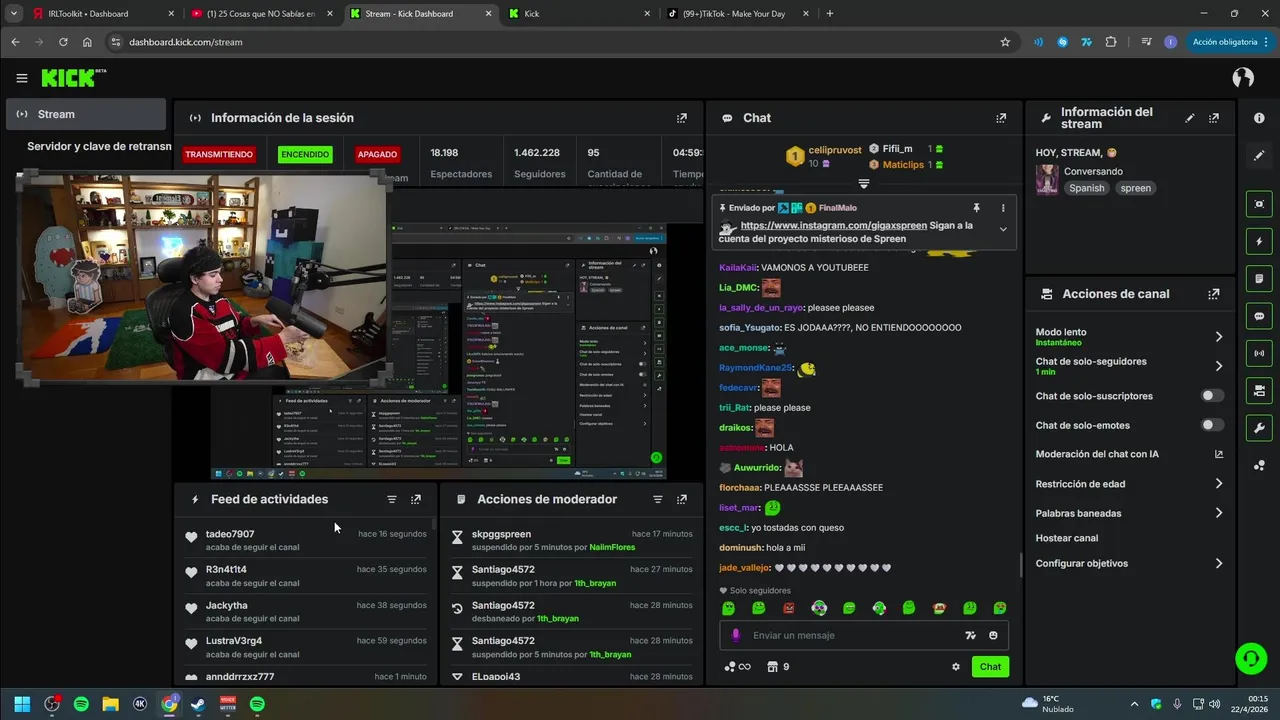Viewport: 1280px width, 720px height.
Task: Open the instagram.com/gigaxspreen link
Action: tap(834, 226)
